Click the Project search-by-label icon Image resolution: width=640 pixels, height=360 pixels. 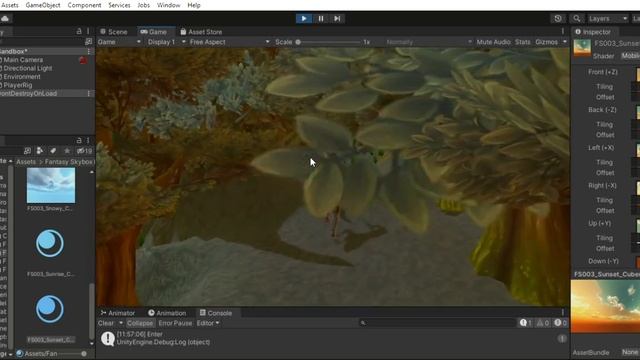tap(40, 151)
